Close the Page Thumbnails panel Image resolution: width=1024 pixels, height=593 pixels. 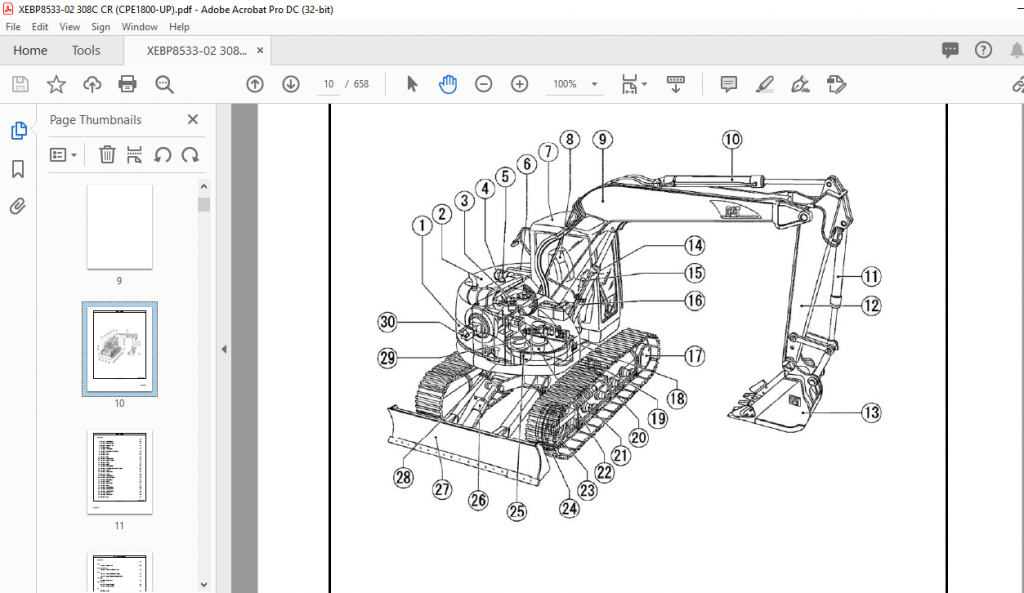193,120
